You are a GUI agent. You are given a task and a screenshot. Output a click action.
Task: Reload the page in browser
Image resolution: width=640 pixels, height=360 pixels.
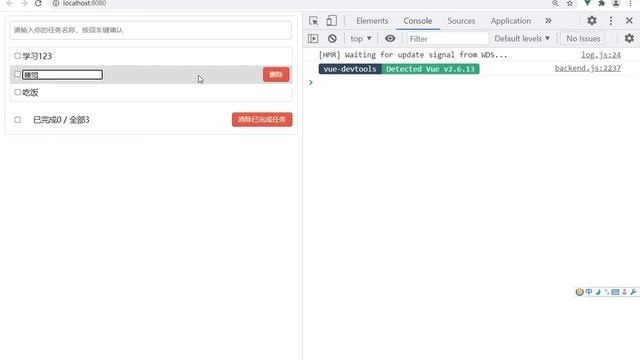pos(38,3)
